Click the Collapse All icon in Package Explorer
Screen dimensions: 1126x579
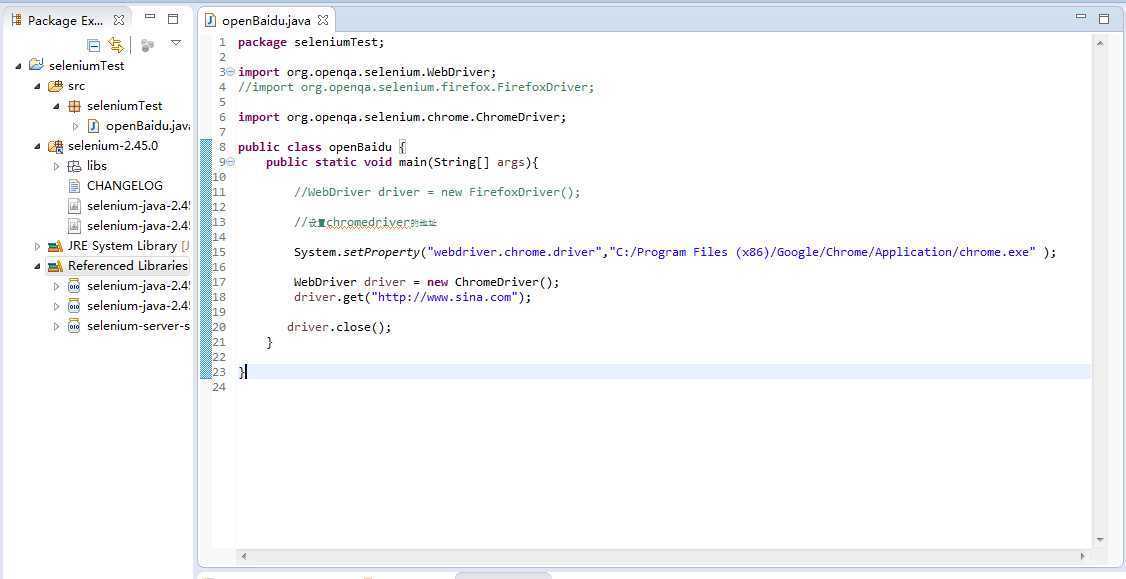click(x=93, y=45)
